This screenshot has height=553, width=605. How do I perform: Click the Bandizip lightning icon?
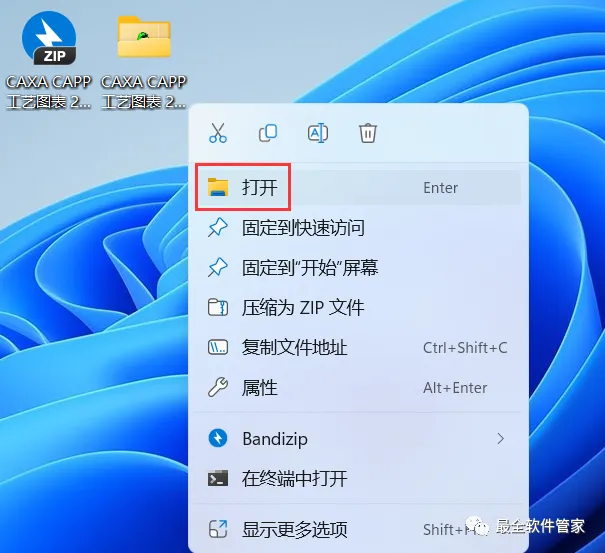tap(218, 438)
